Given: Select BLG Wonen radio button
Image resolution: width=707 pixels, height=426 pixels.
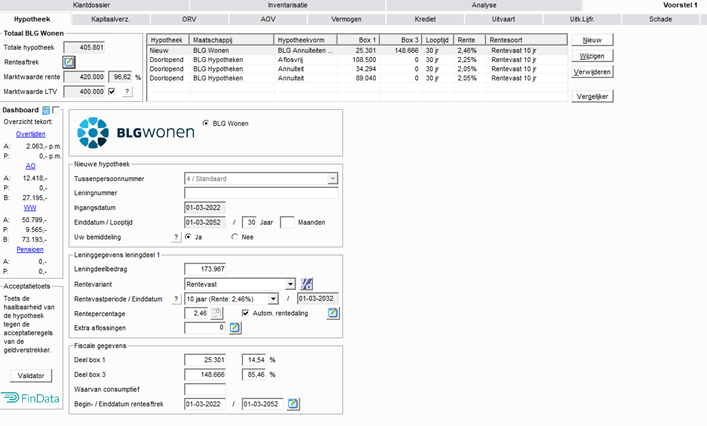Looking at the screenshot, I should click(206, 123).
